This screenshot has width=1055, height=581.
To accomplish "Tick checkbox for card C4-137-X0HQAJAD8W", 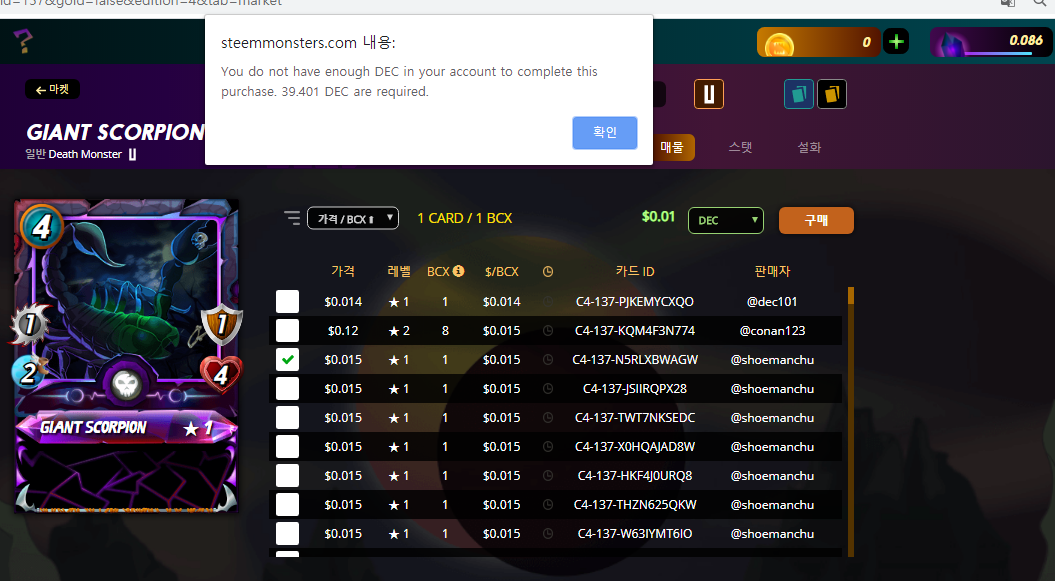I will pos(287,447).
